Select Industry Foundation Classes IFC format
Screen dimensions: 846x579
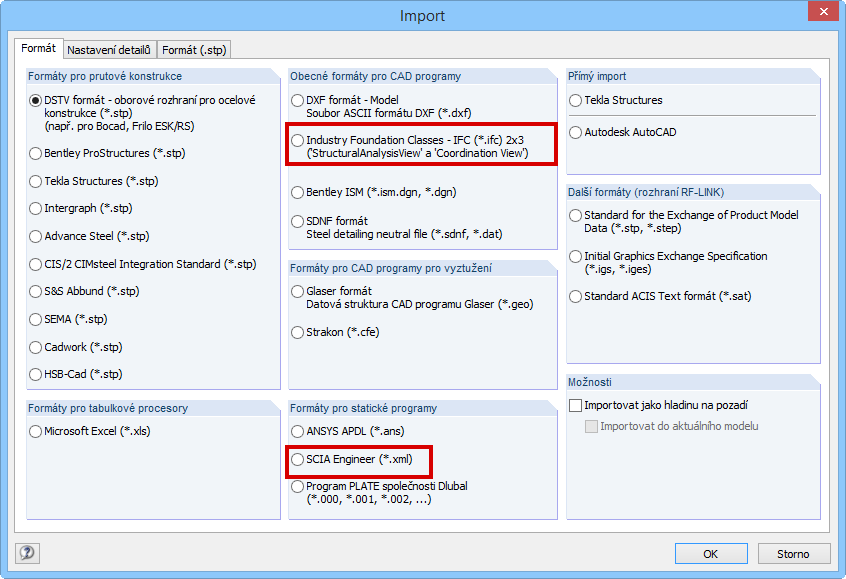[298, 141]
